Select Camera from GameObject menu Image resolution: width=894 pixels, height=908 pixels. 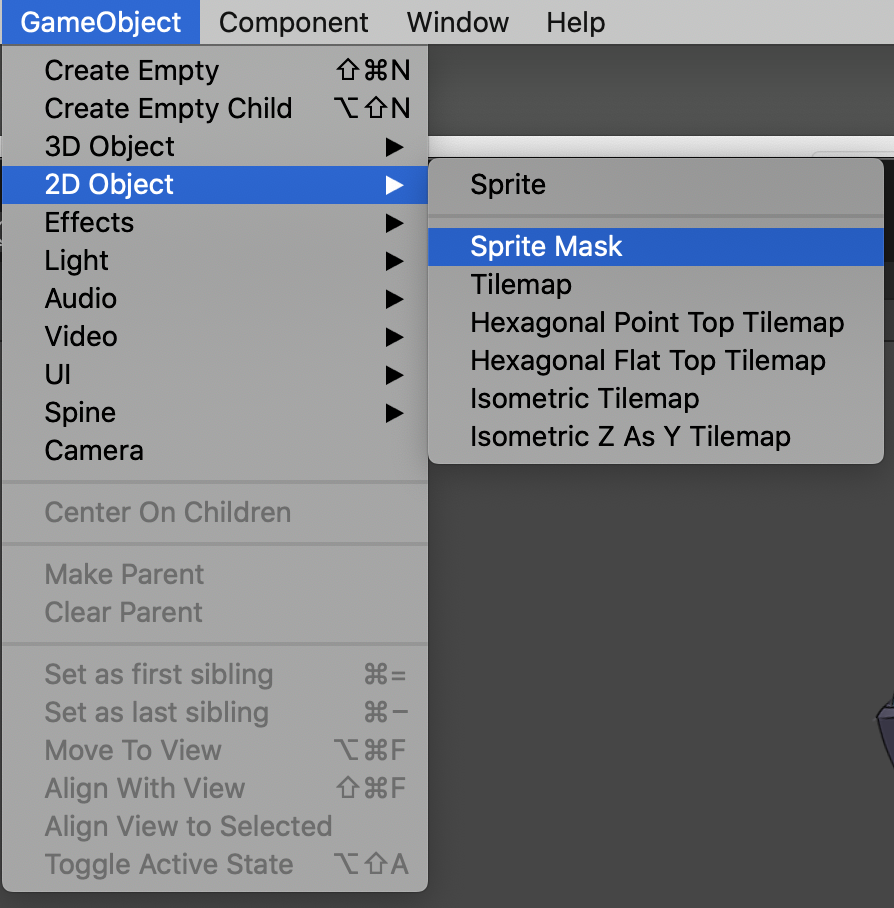[x=94, y=451]
